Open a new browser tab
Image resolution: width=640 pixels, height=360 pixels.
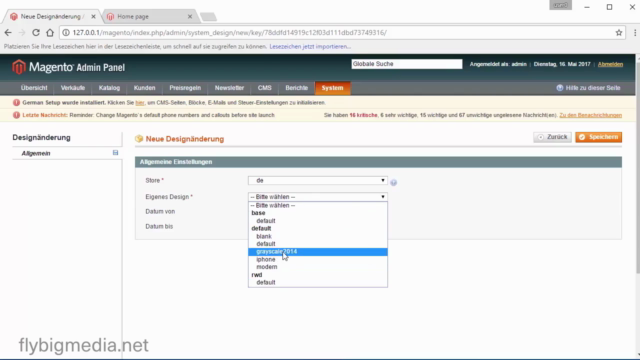point(208,17)
